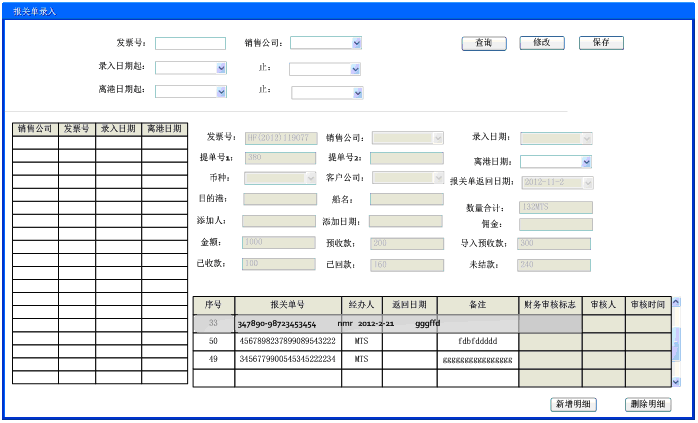
Task: Click into the 提单号2 text field
Action: [406, 158]
